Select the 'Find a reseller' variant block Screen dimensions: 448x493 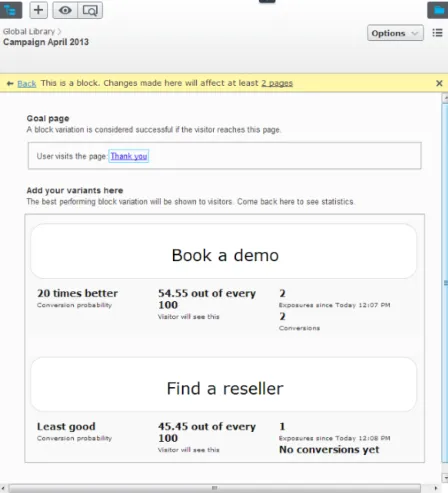(x=224, y=384)
